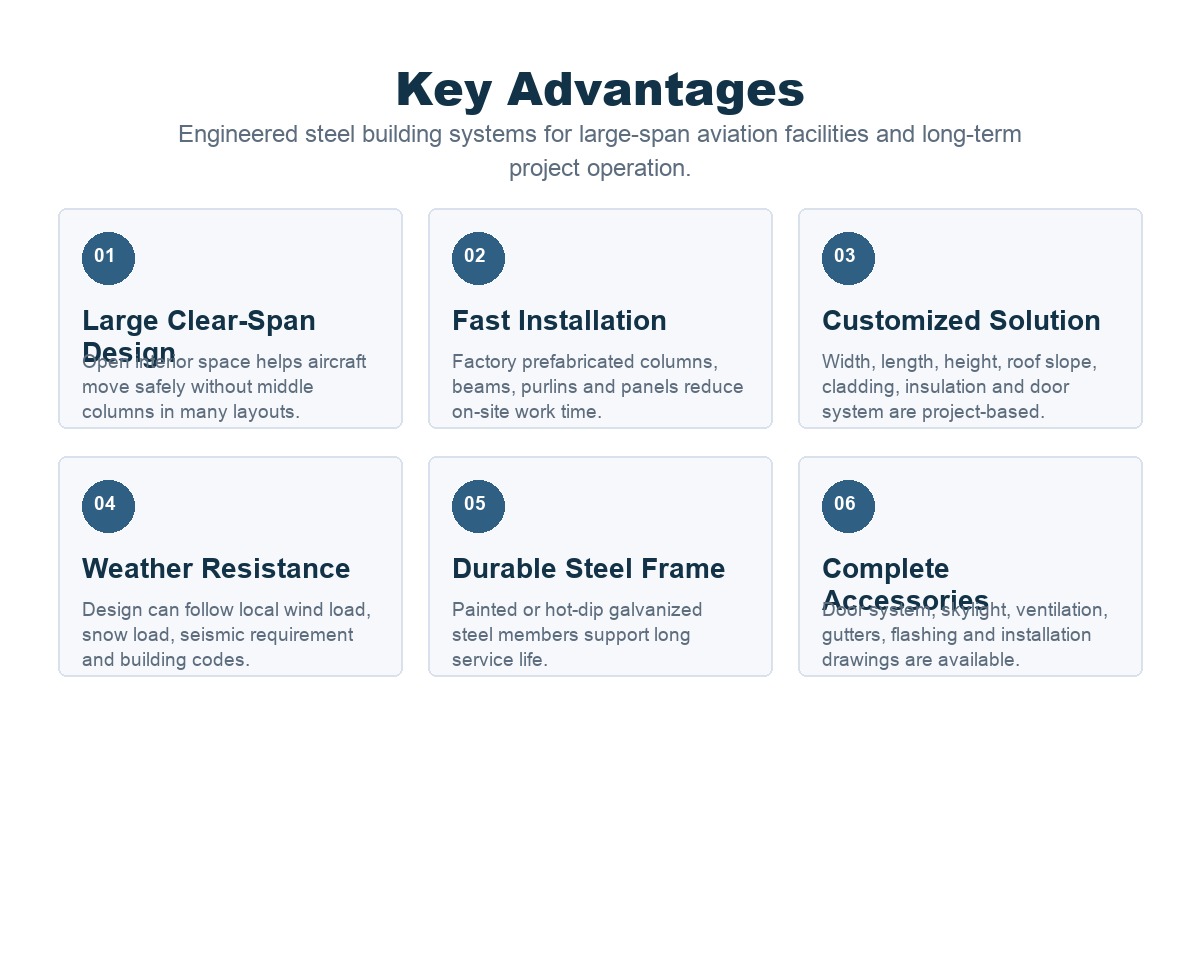Click the 01 number badge
1200x980 pixels.
[x=108, y=258]
